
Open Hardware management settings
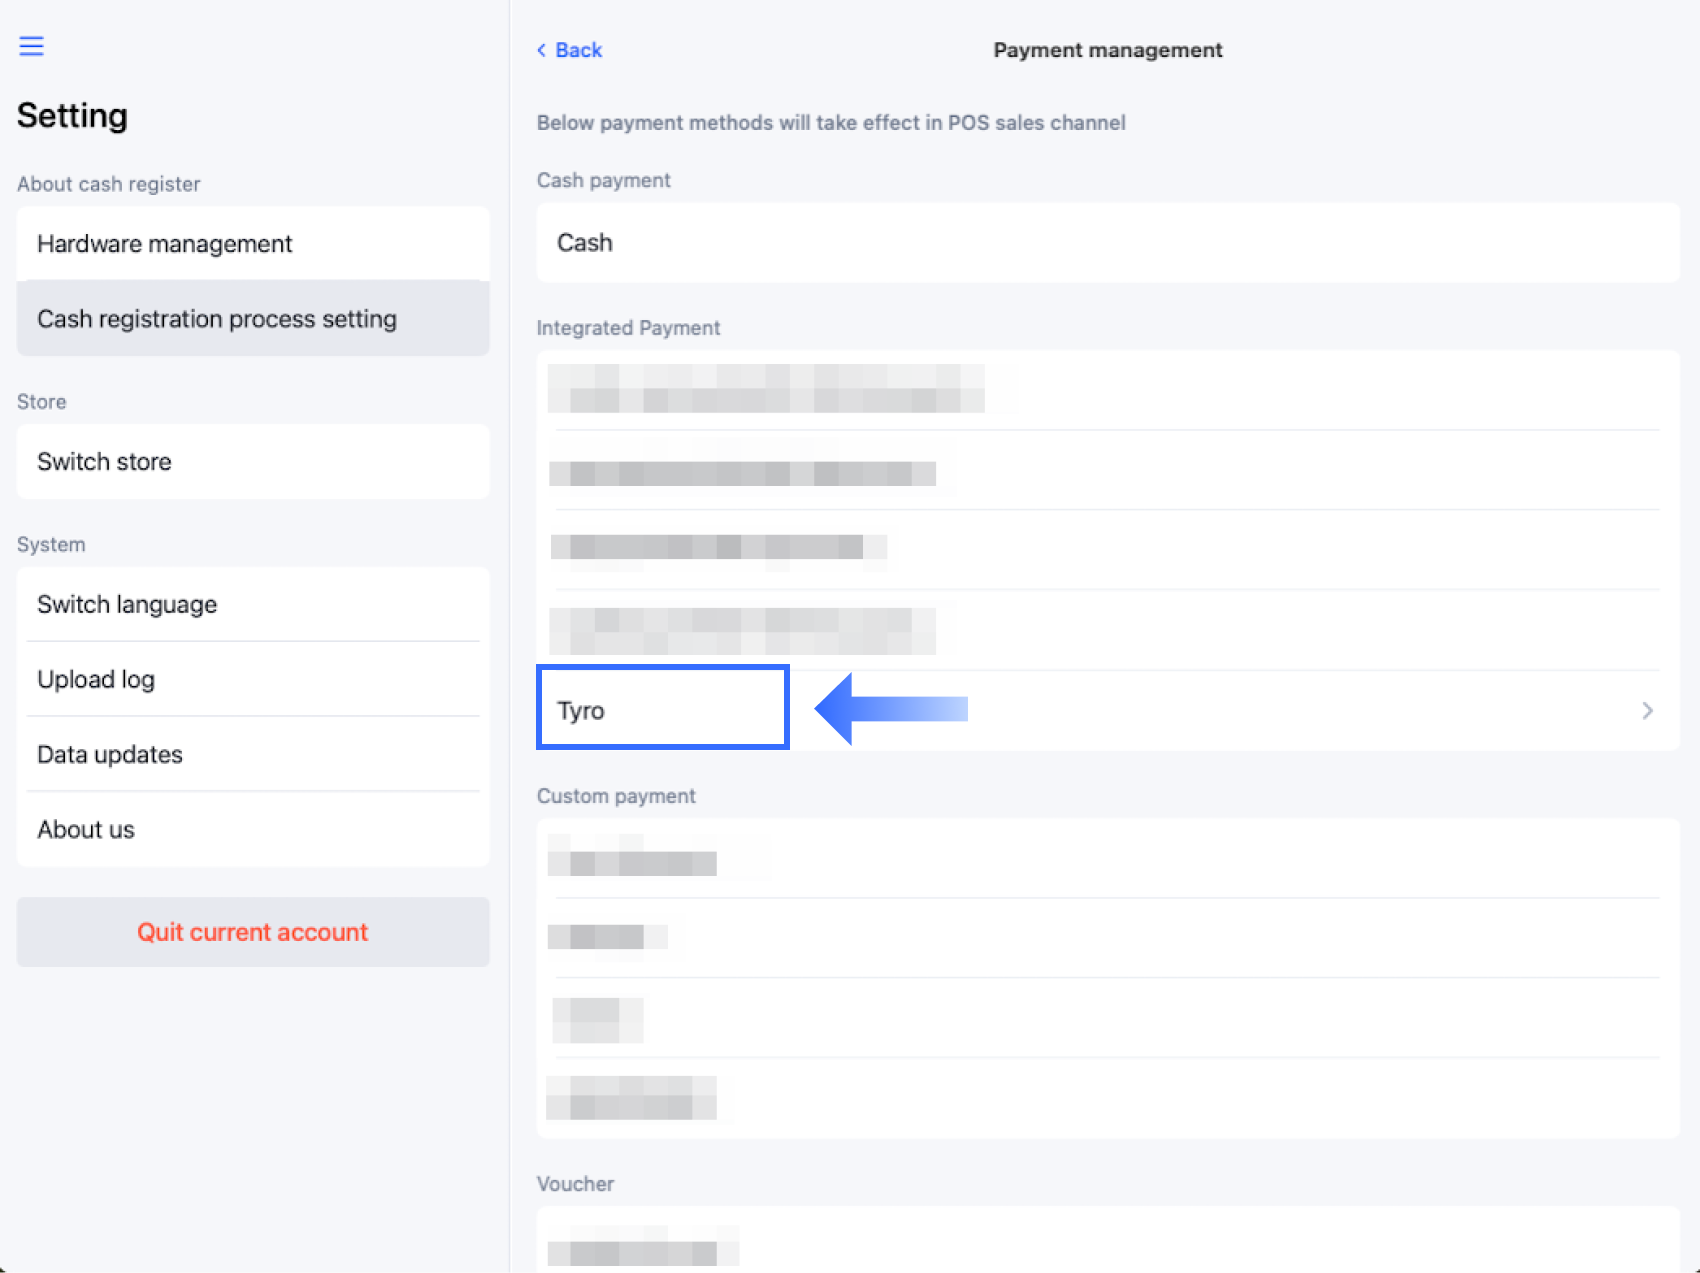(252, 244)
